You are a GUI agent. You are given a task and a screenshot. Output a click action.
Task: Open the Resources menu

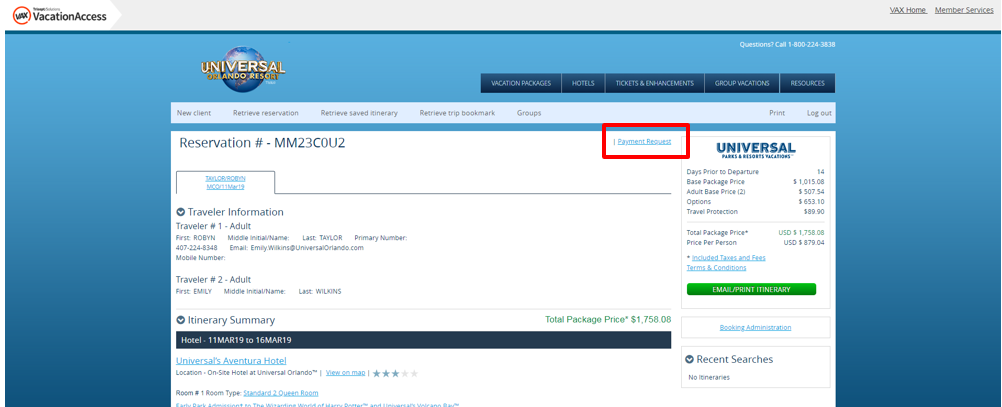(x=807, y=83)
